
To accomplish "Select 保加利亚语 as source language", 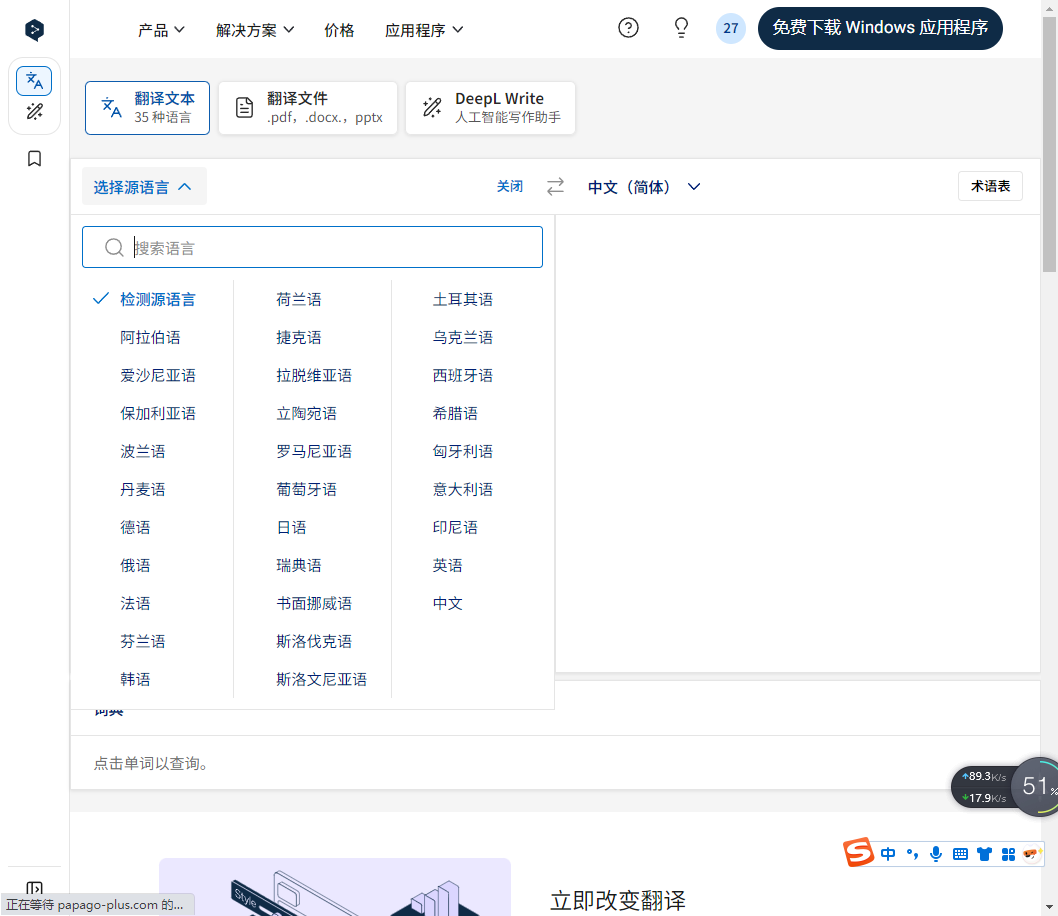I will [158, 413].
